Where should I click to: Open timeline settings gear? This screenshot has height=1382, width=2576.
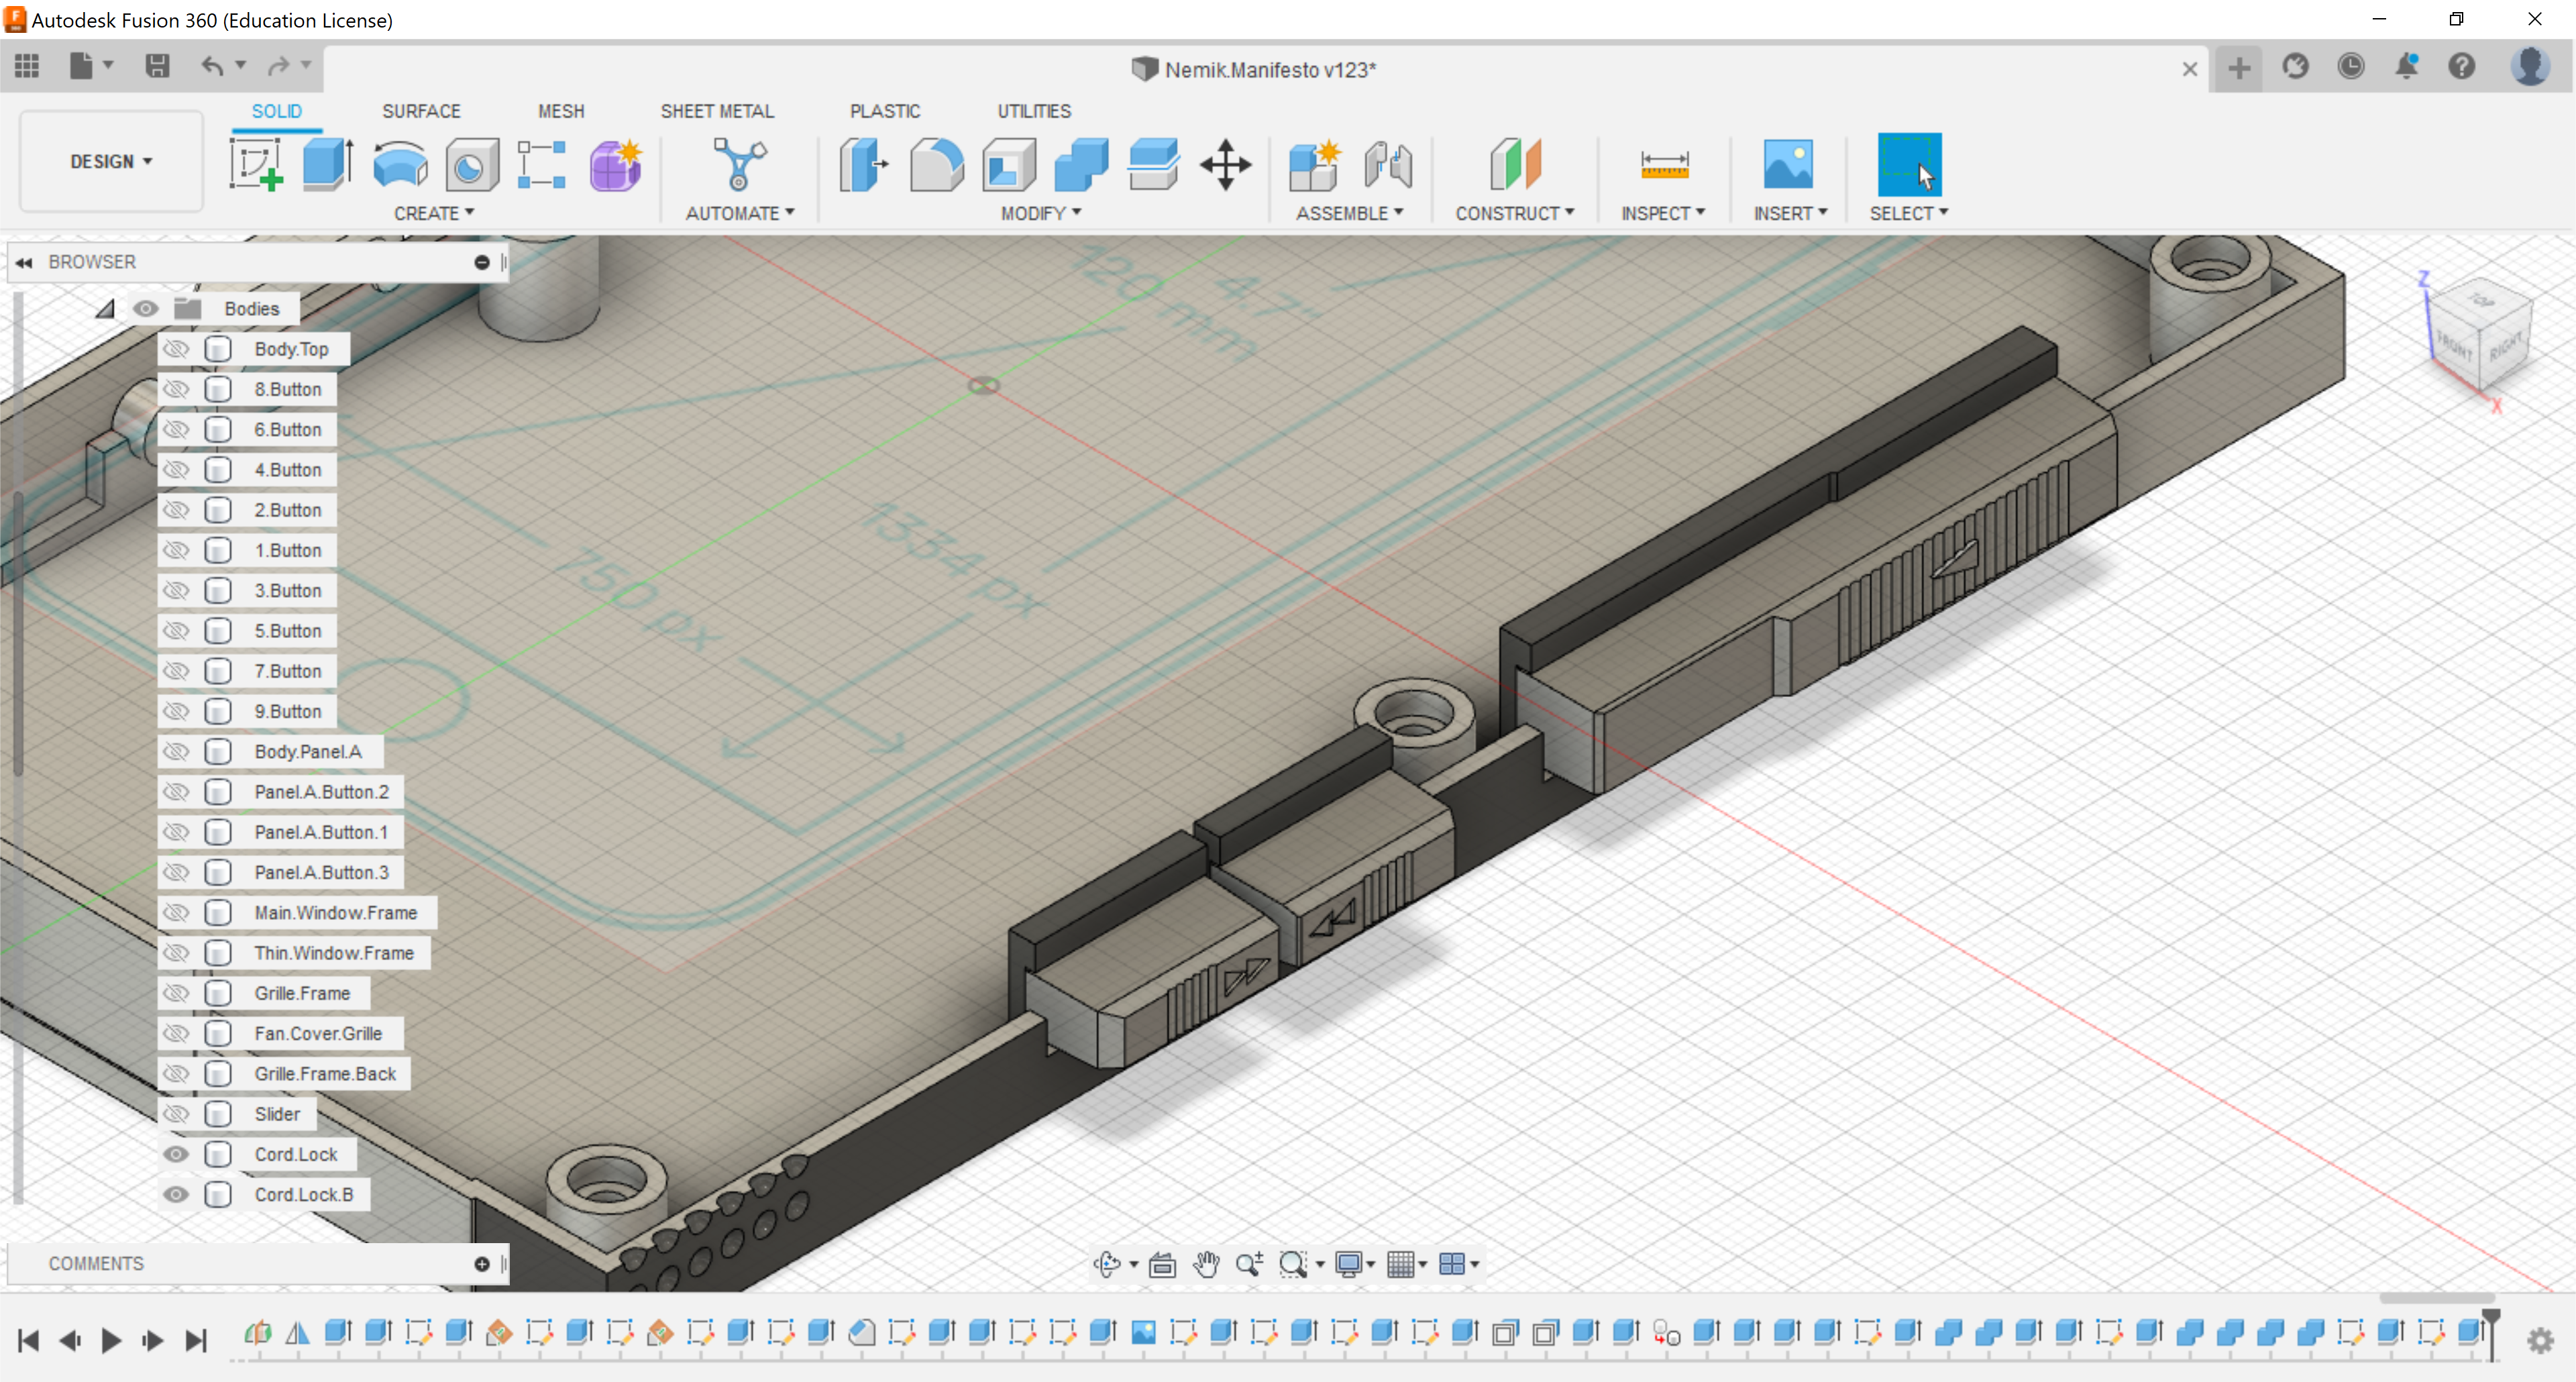point(2541,1340)
